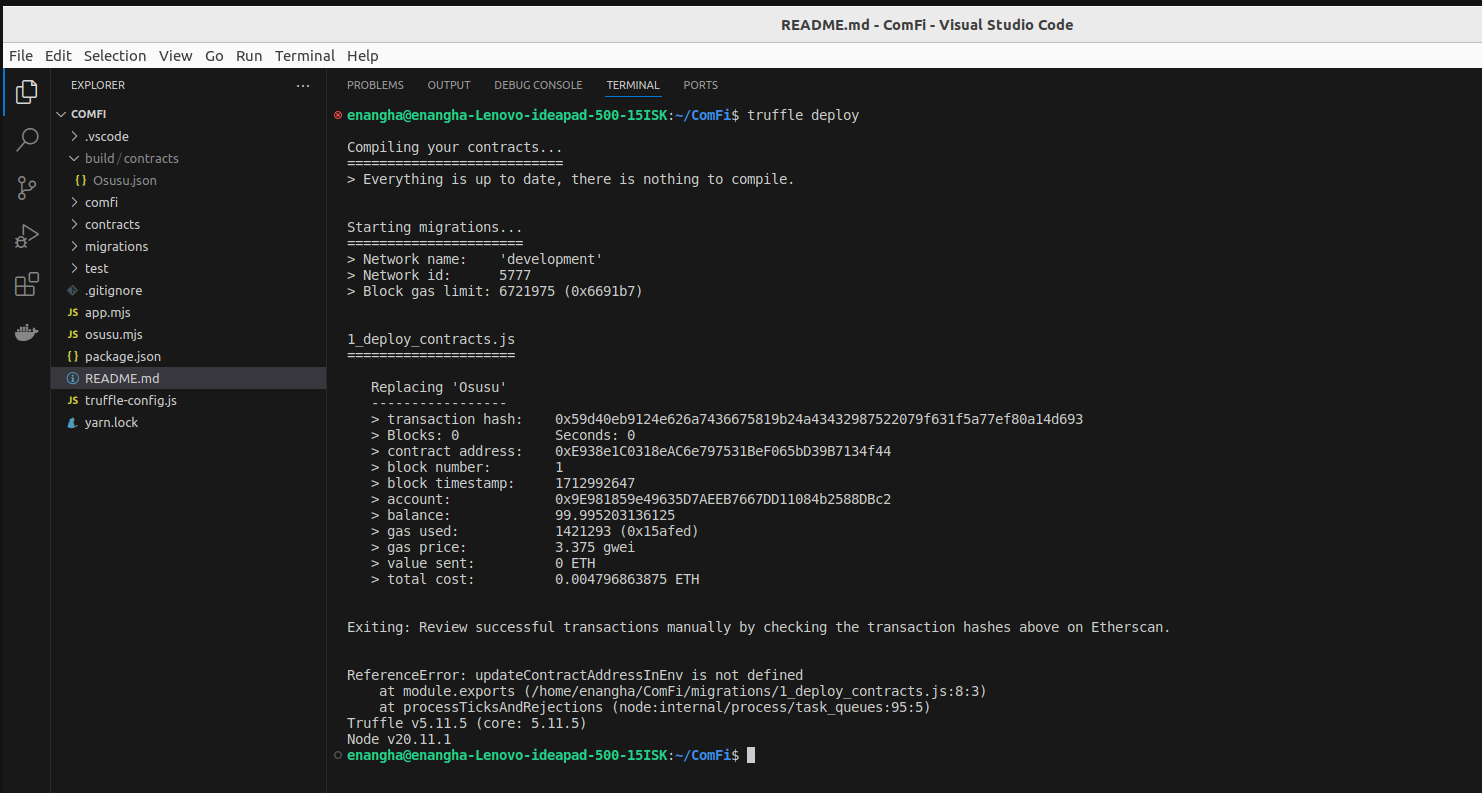
Task: Click the account address value
Action: (723, 499)
